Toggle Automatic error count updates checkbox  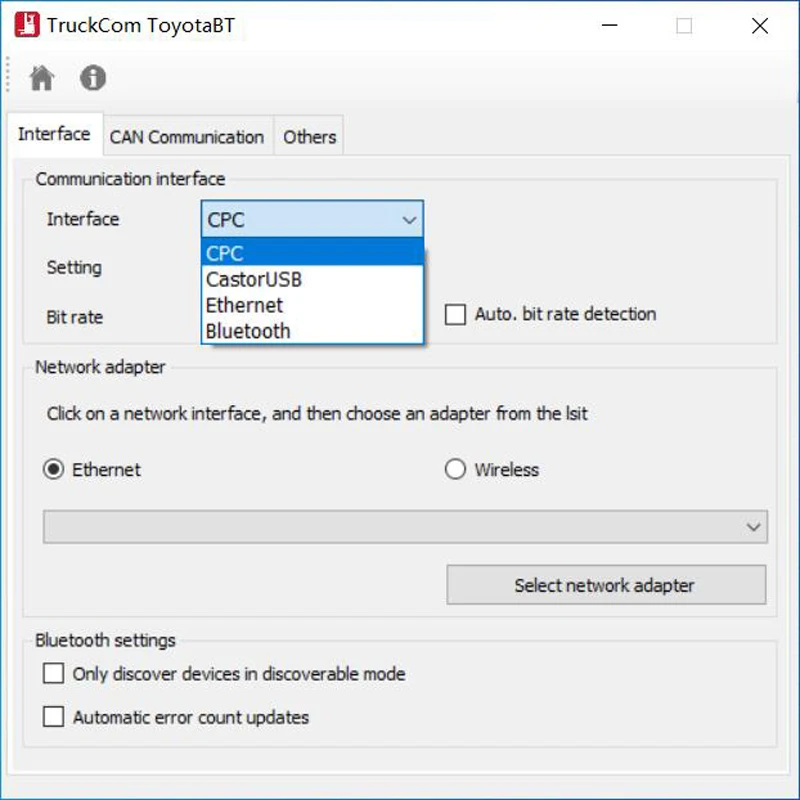click(54, 717)
